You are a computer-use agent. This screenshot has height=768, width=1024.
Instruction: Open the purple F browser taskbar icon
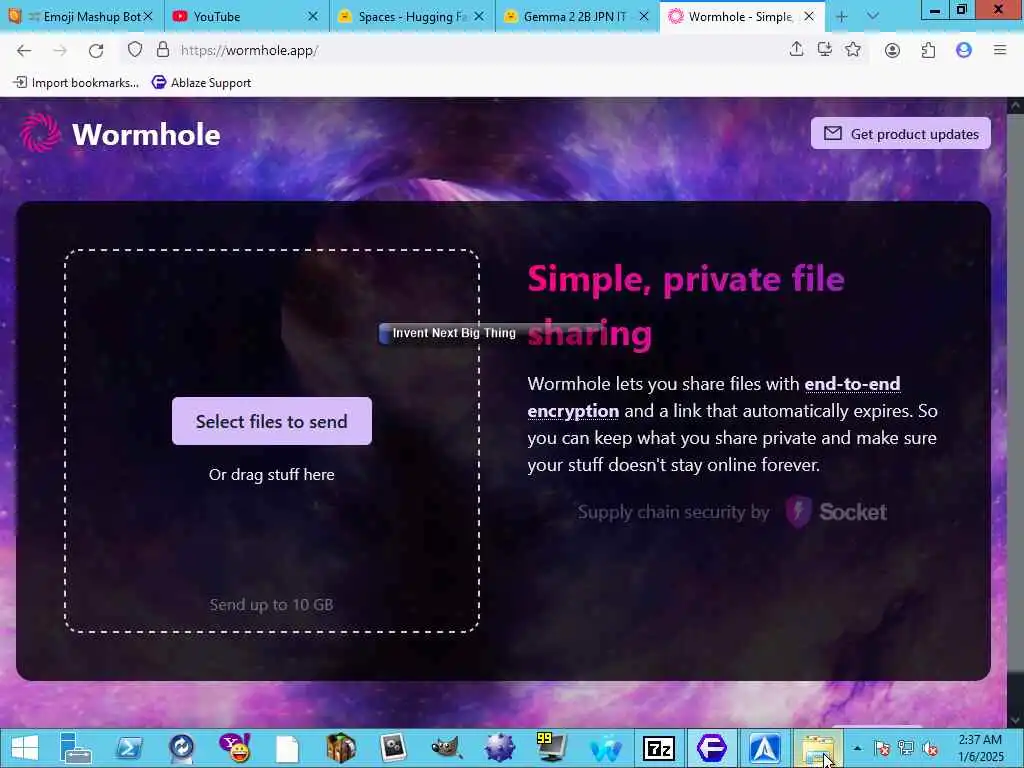pos(712,748)
